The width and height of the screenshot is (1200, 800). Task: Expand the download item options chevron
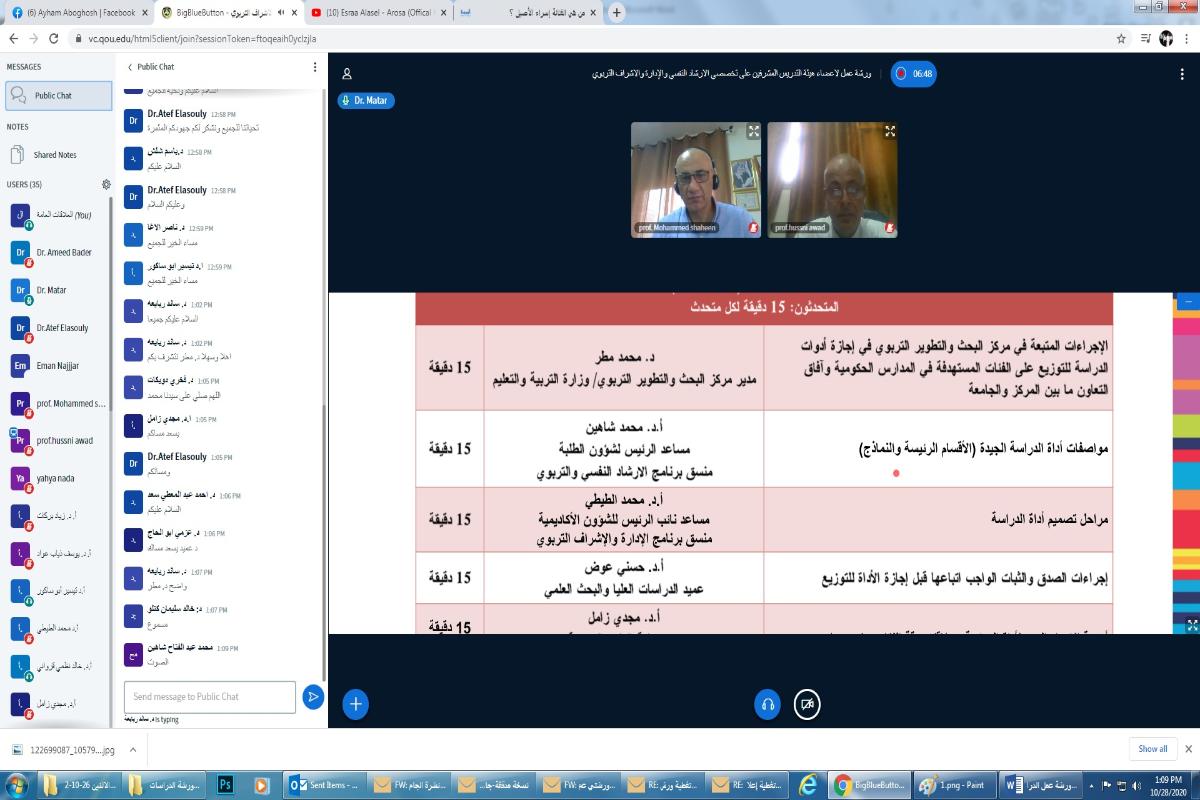point(133,749)
